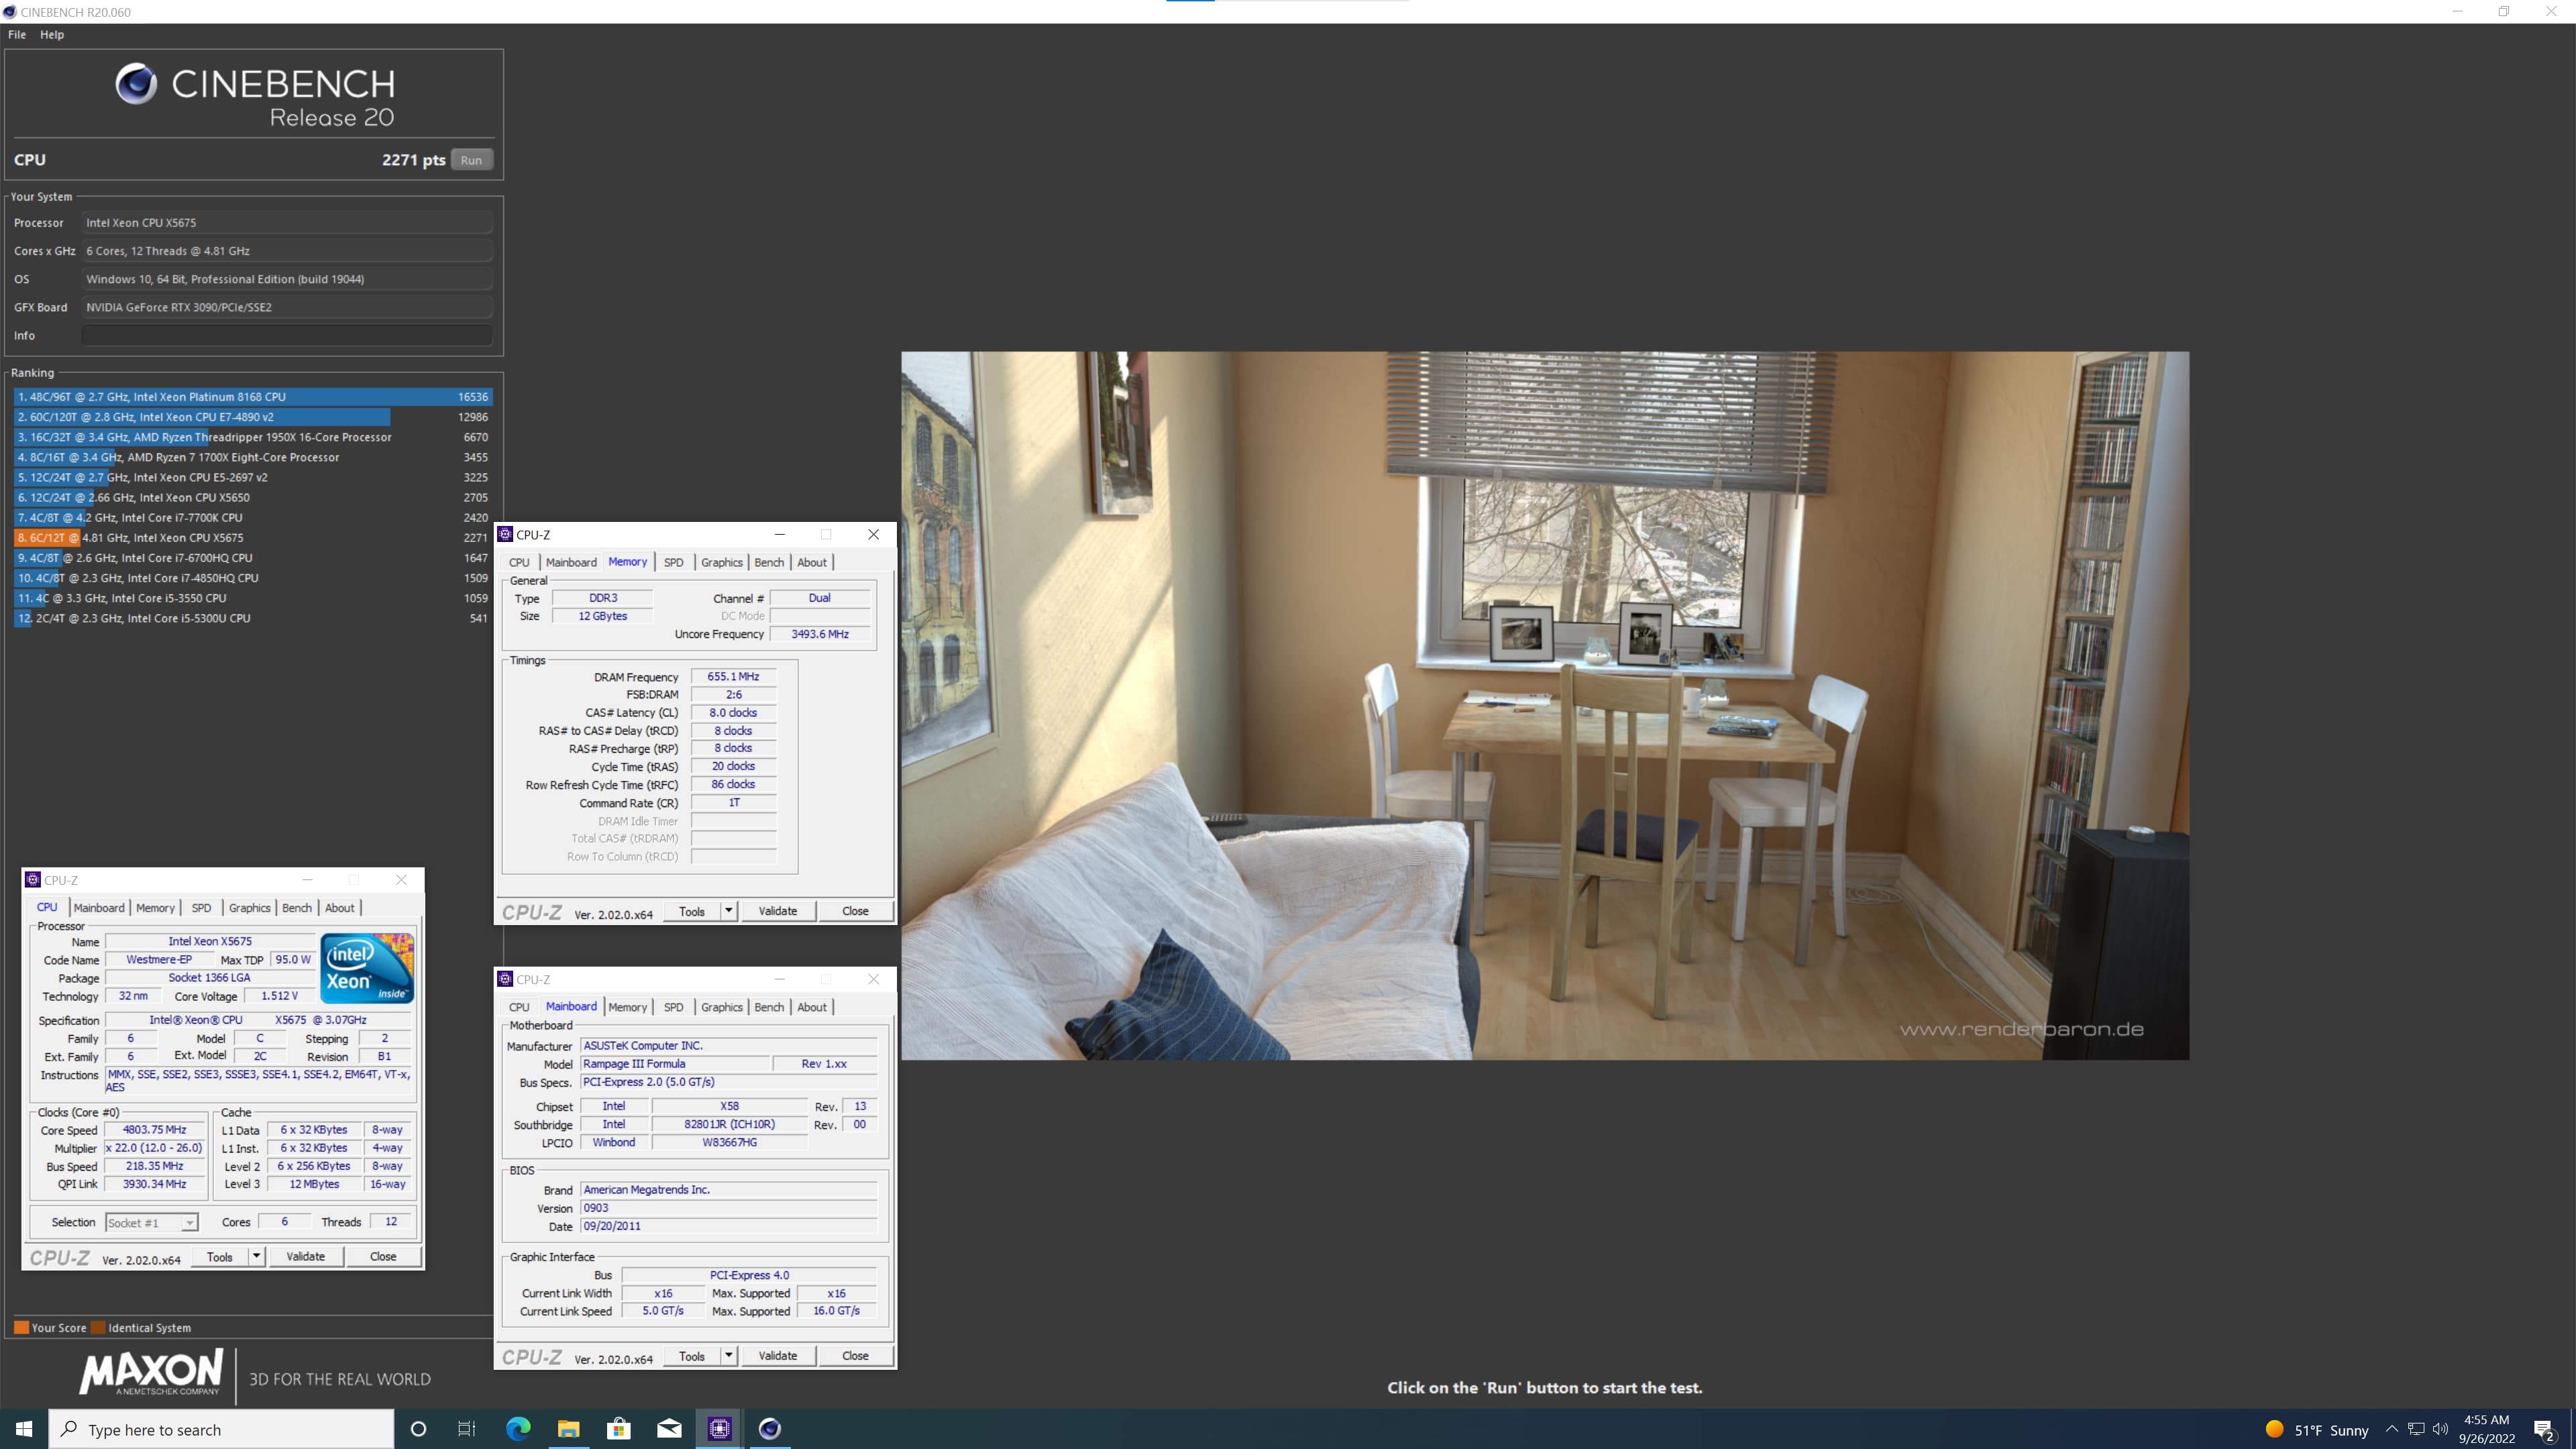Click DRAM Frequency 655.1 MHz value
Image resolution: width=2576 pixels, height=1449 pixels.
733,677
